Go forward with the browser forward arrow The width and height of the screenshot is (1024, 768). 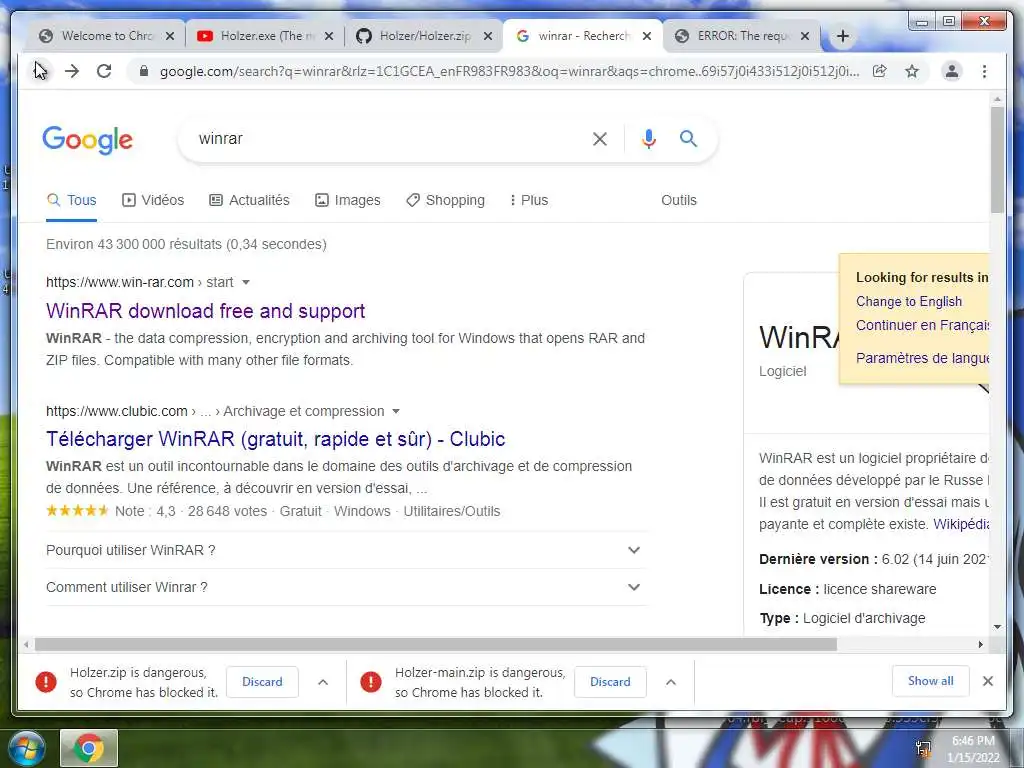[72, 71]
